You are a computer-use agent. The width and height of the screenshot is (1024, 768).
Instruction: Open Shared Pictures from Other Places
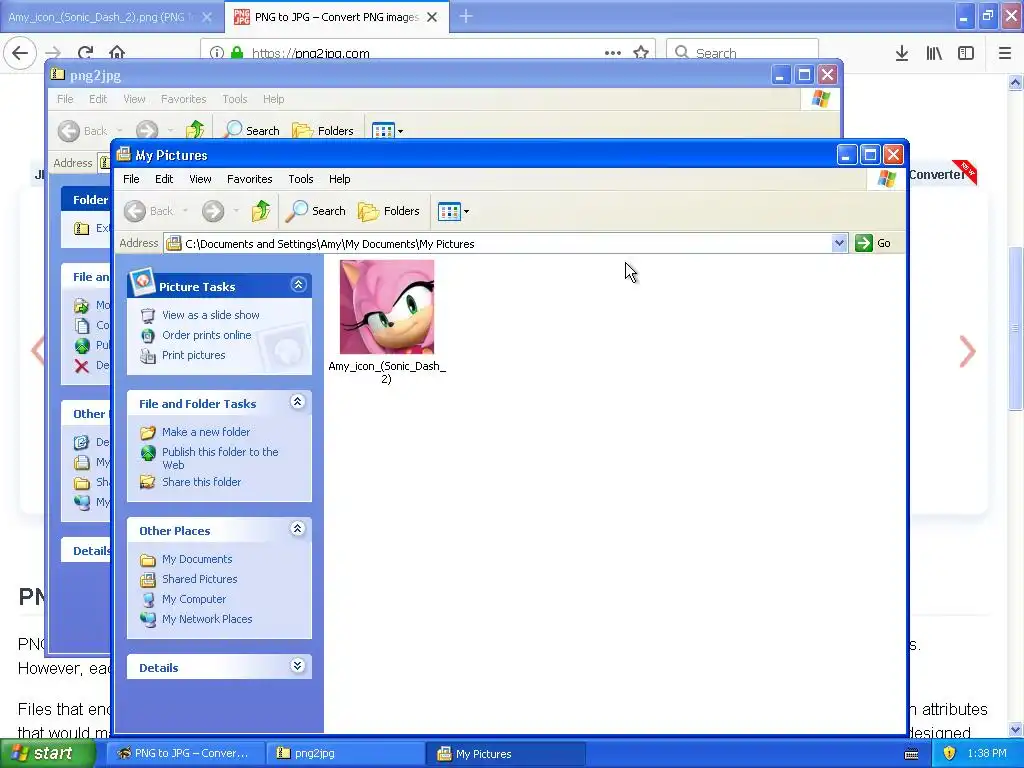coord(199,579)
